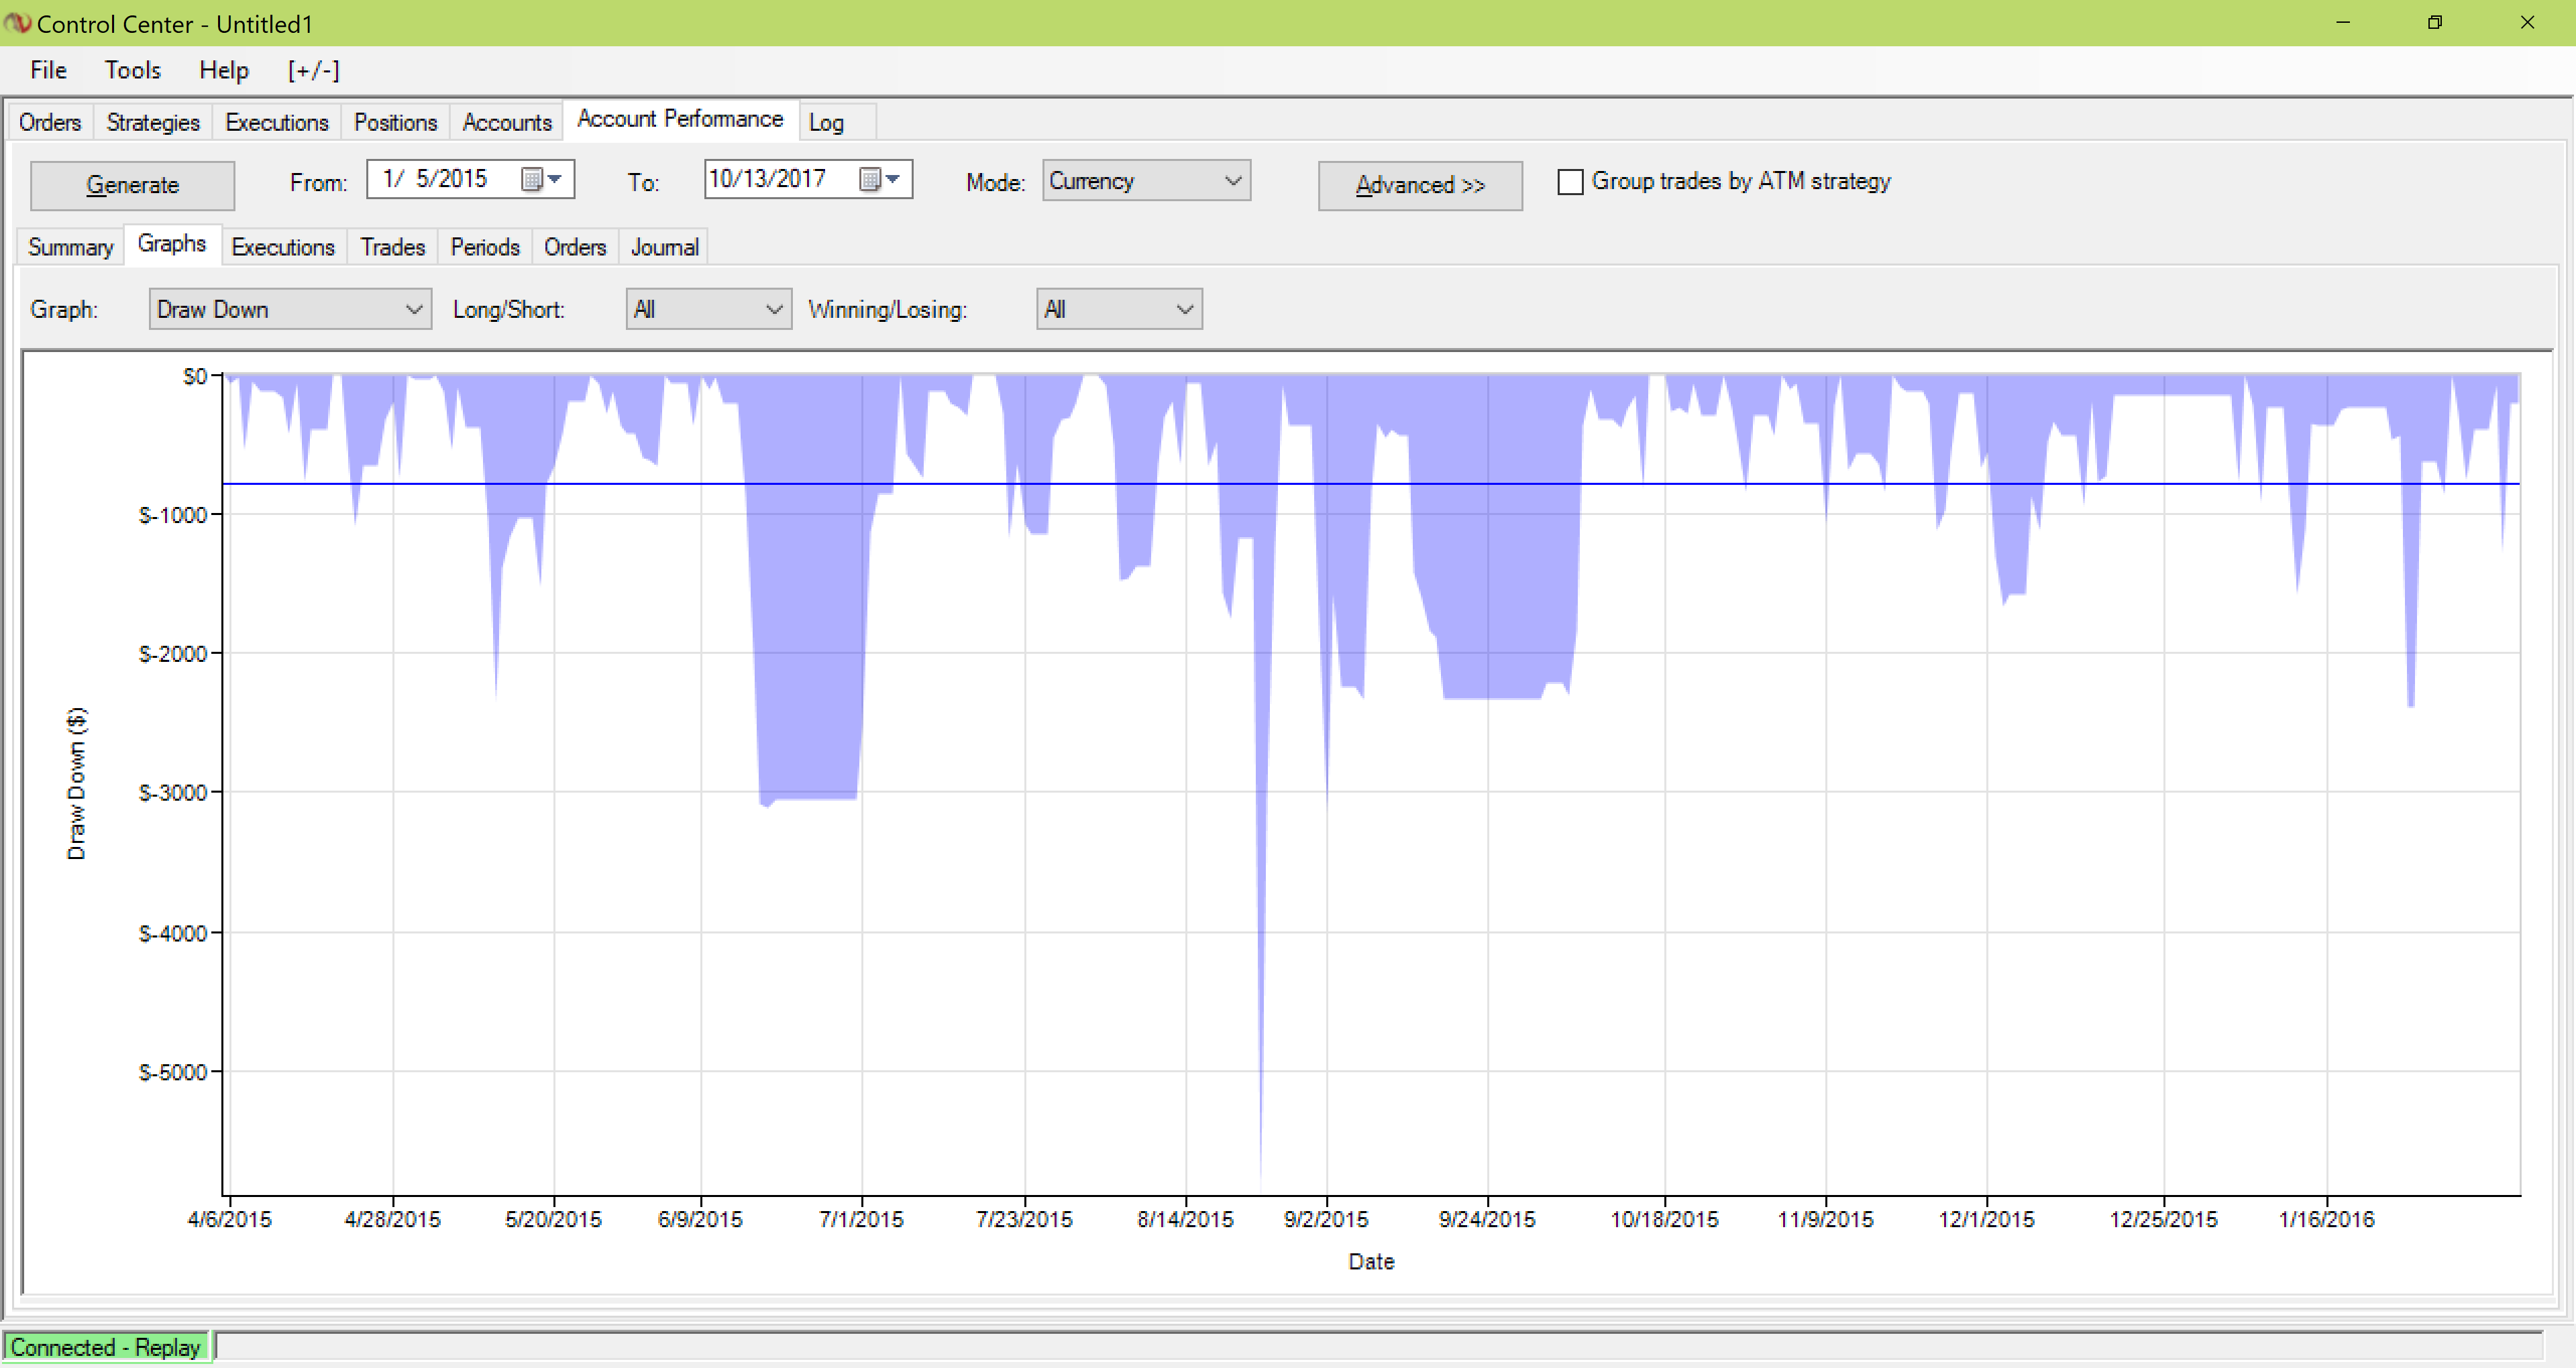This screenshot has width=2576, height=1368.
Task: Select the Account Performance tab
Action: [x=680, y=119]
